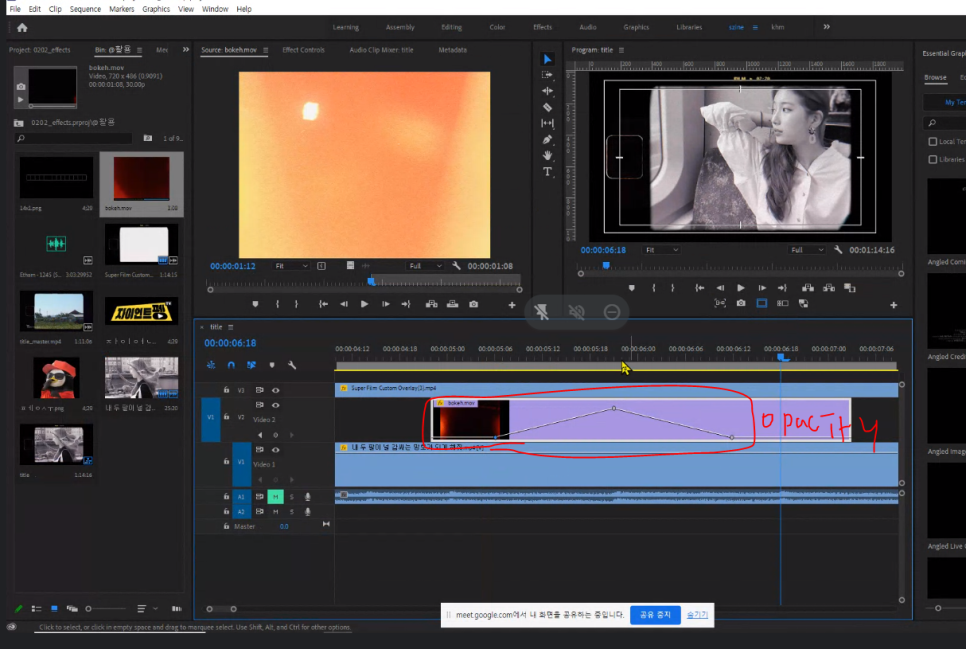The height and width of the screenshot is (649, 966).
Task: Add marker in timeline header
Action: point(272,365)
